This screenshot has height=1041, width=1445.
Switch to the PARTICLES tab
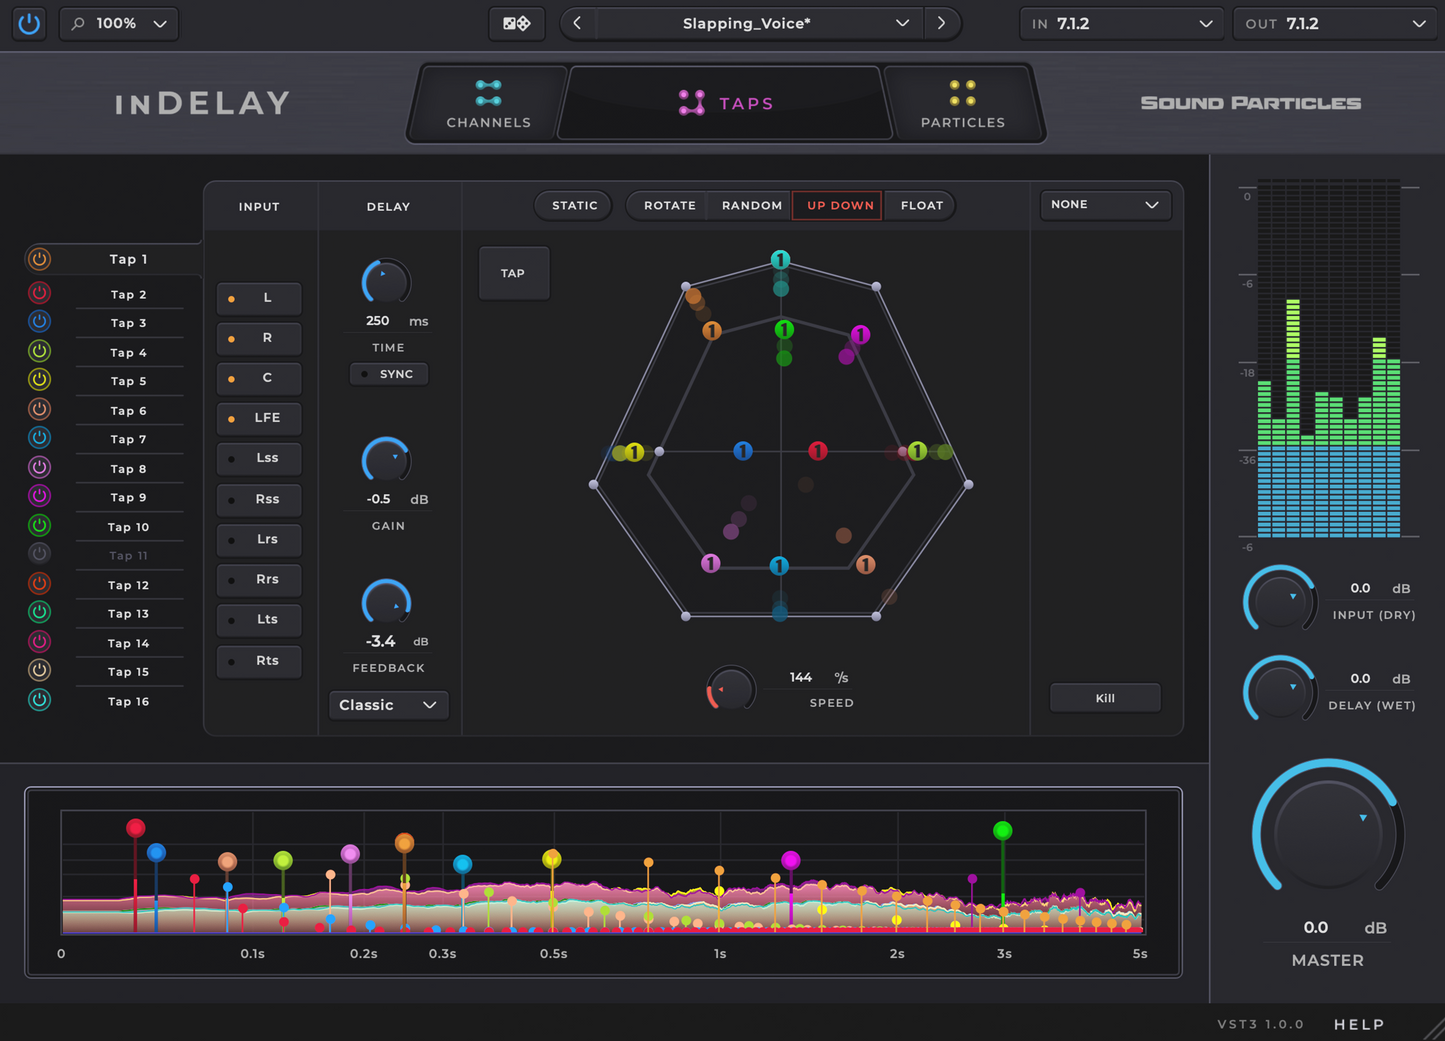tap(962, 103)
